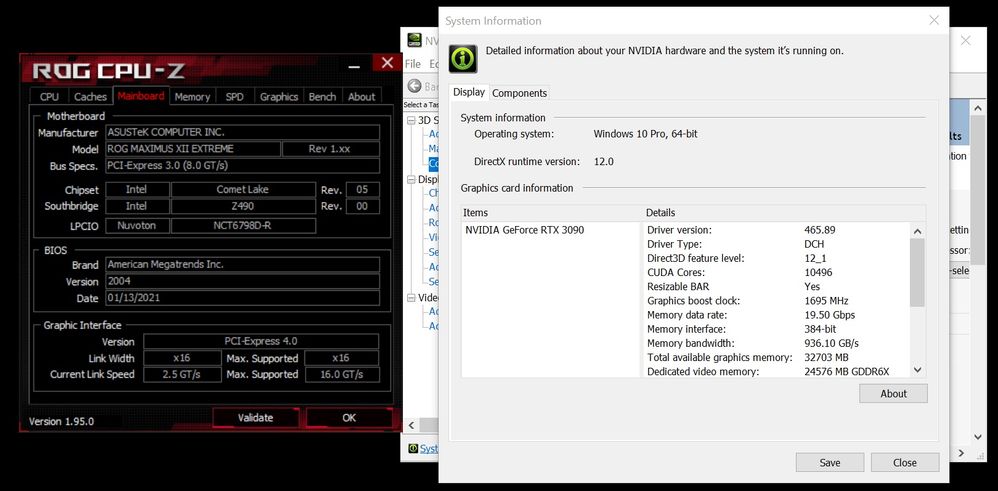This screenshot has height=491, width=998.
Task: Close the NVIDIA Control Panel window
Action: pyautogui.click(x=966, y=41)
